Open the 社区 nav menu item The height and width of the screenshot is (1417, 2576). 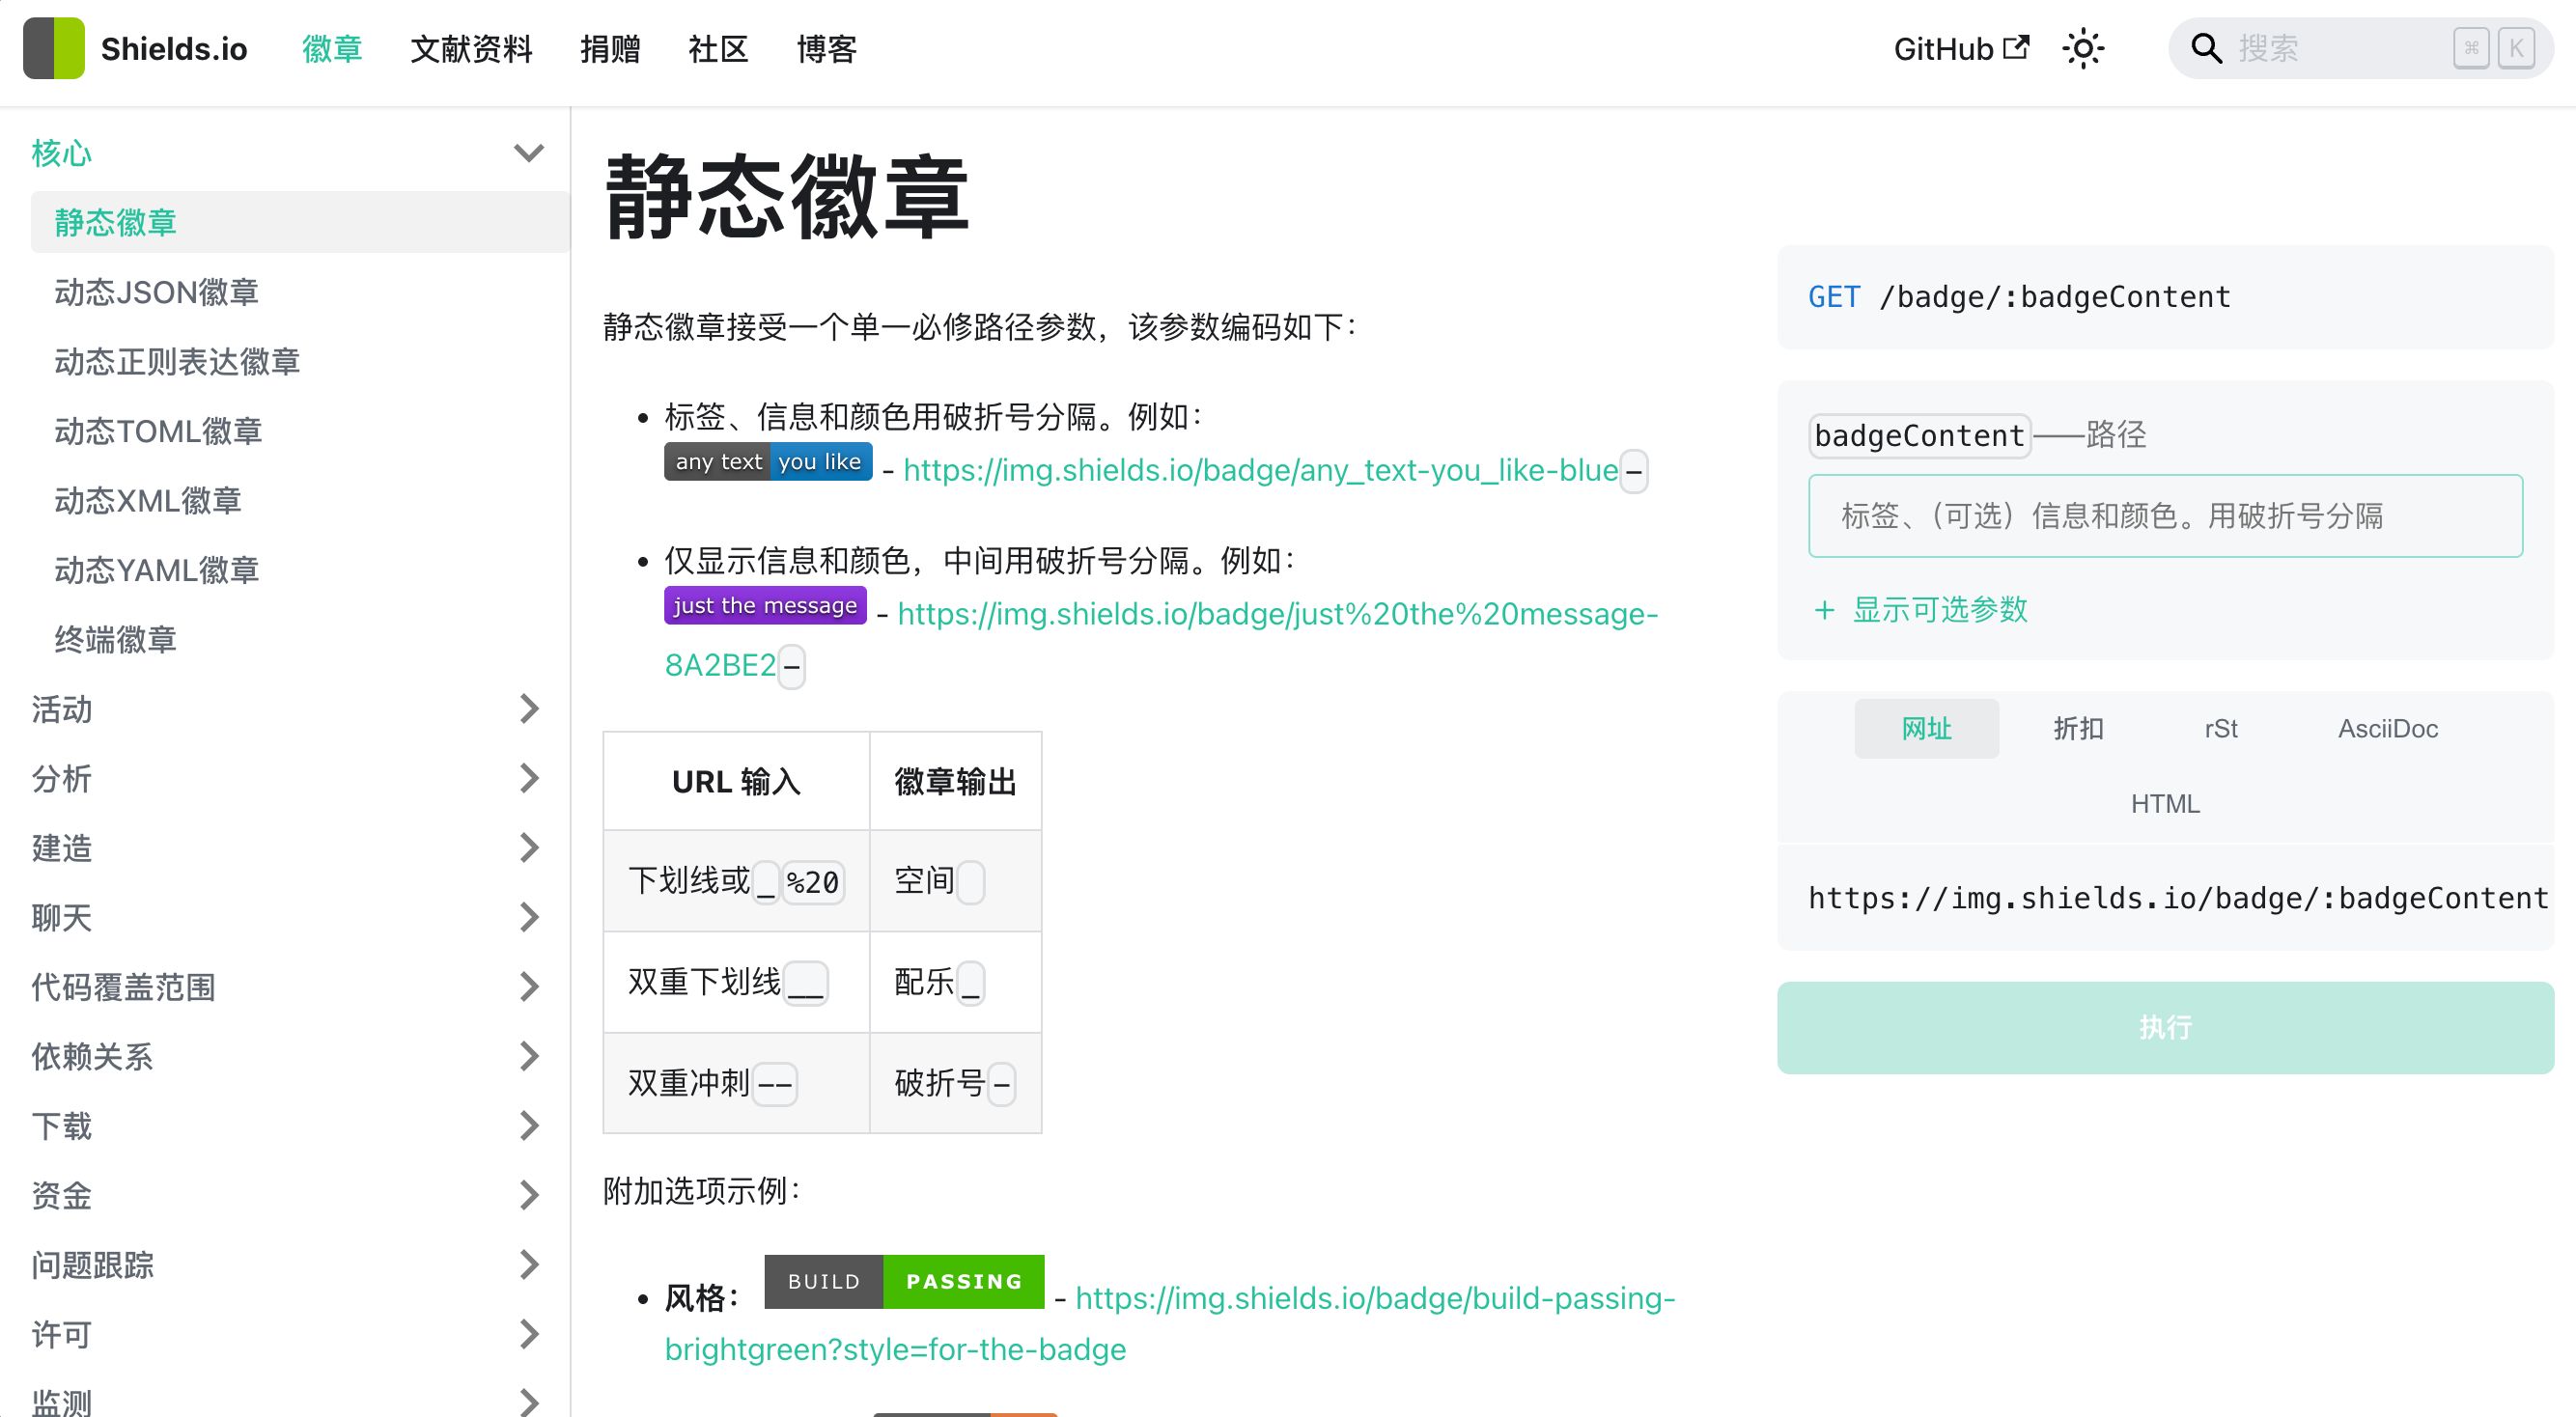718,48
